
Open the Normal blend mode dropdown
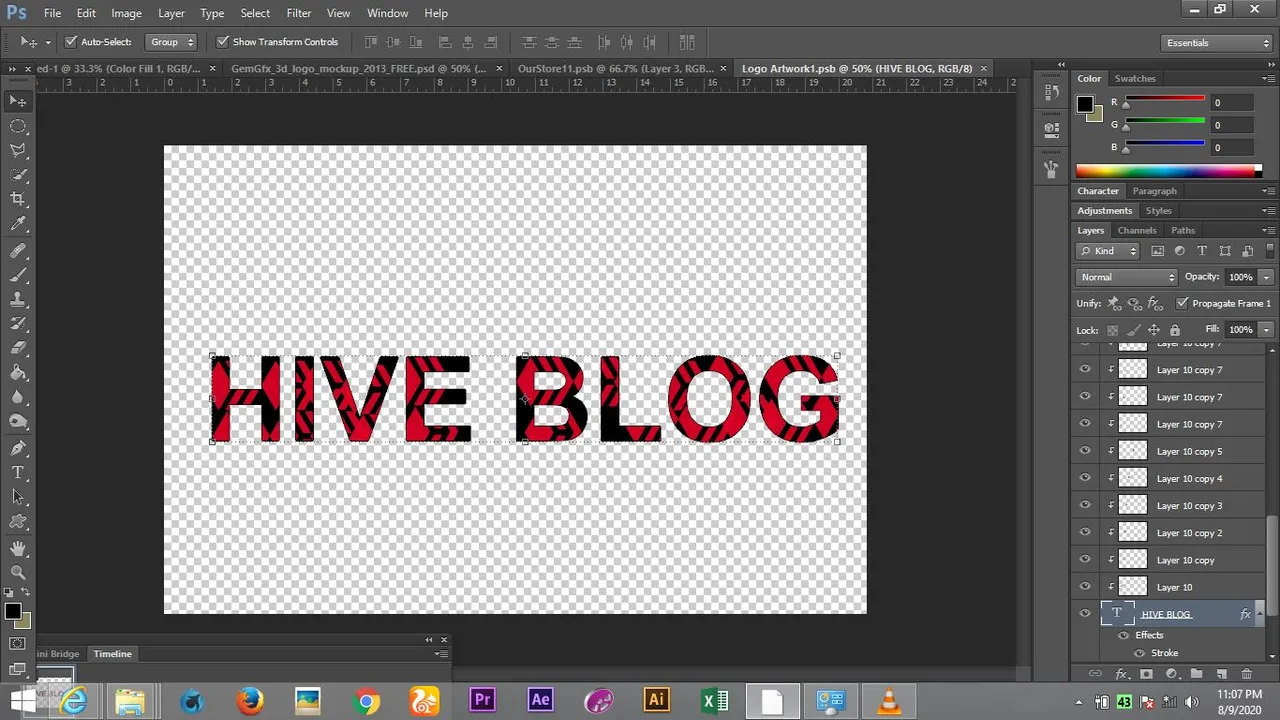pos(1127,277)
